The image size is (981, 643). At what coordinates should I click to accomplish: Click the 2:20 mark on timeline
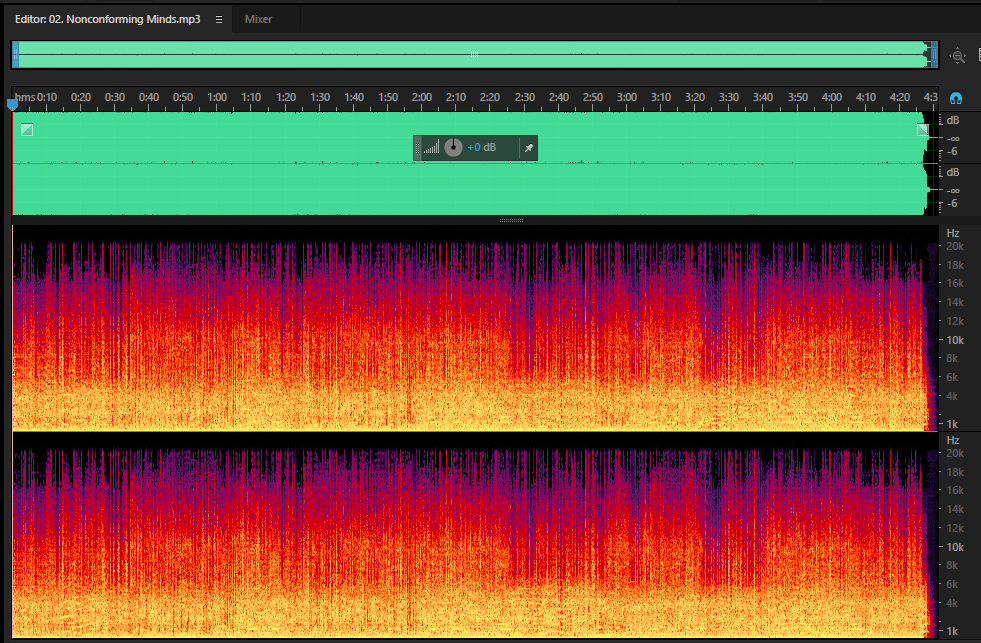click(490, 97)
